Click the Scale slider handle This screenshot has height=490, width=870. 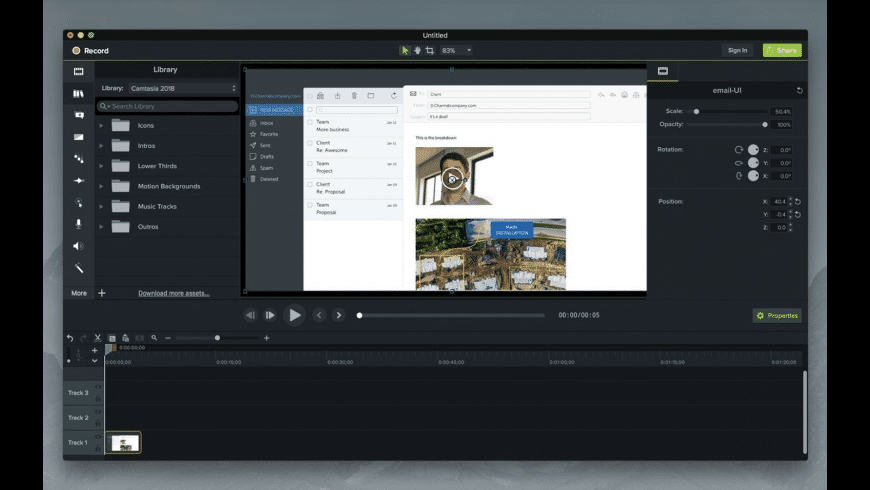696,112
